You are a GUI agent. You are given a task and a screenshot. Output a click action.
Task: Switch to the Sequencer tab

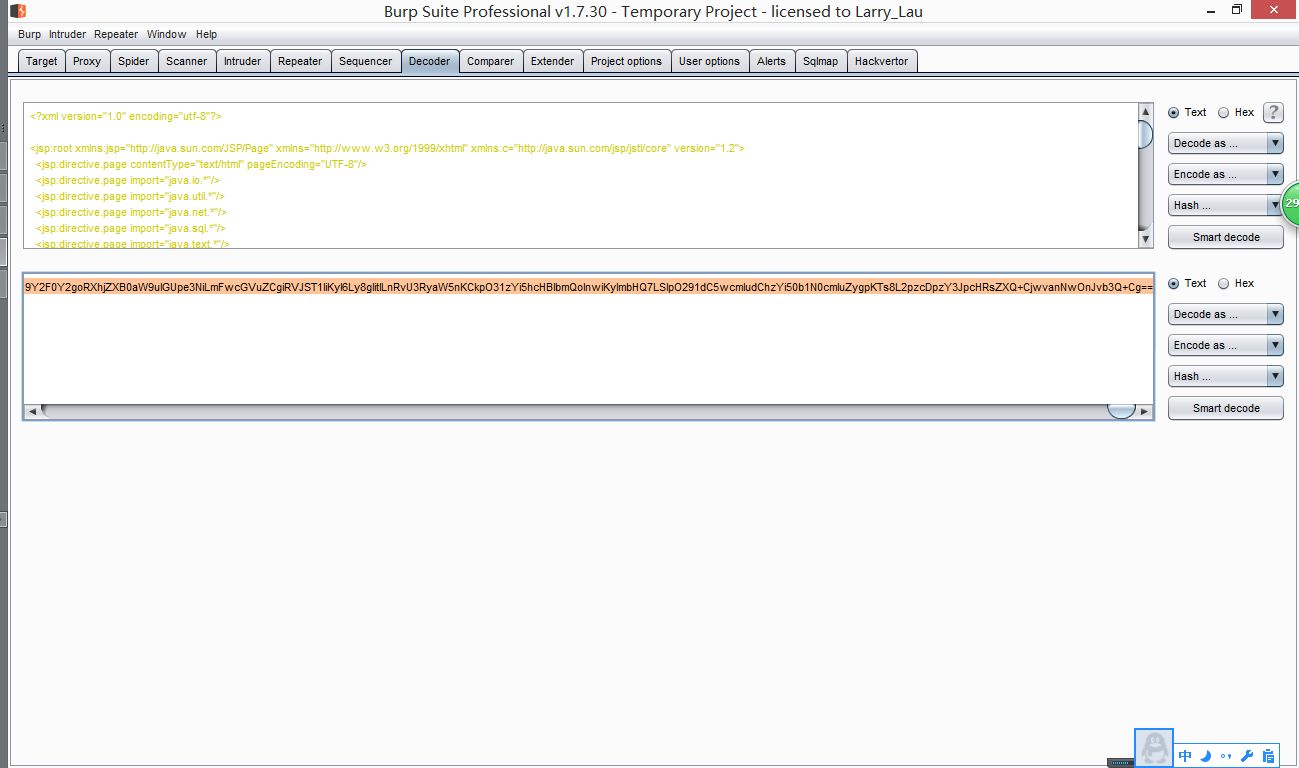pos(366,61)
